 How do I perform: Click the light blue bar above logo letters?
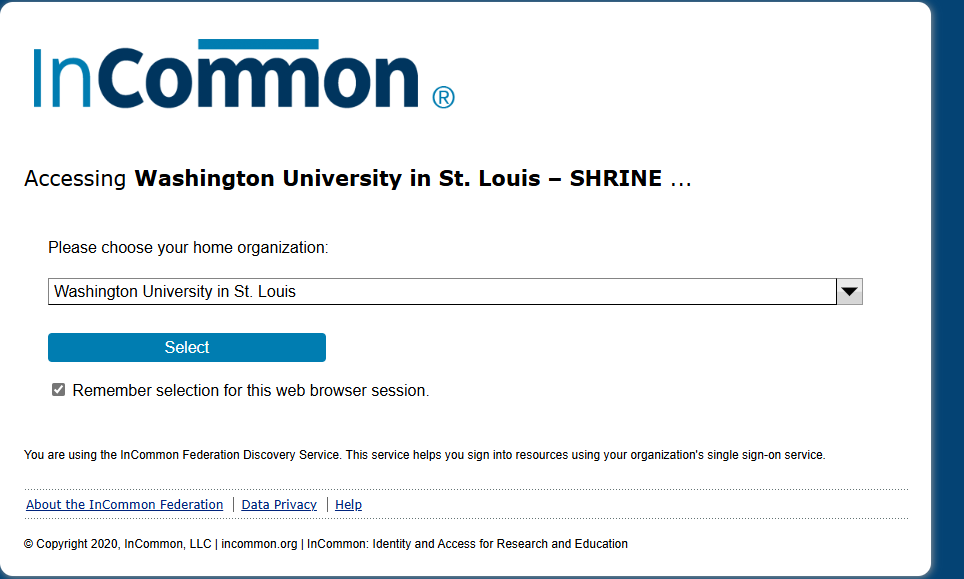(x=258, y=44)
